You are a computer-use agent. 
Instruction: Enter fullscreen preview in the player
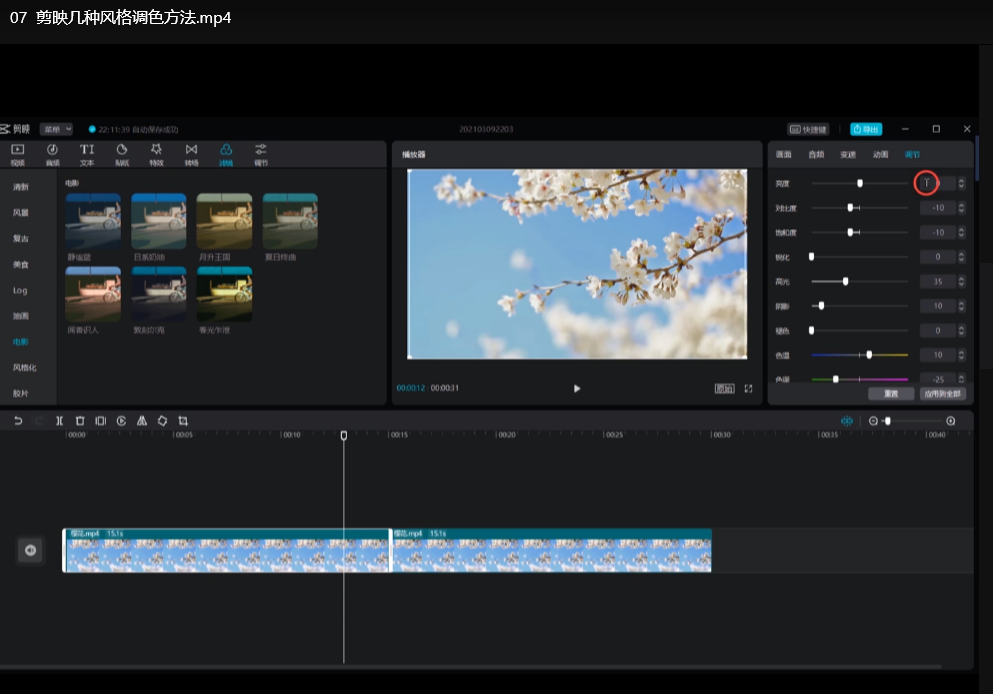(749, 388)
